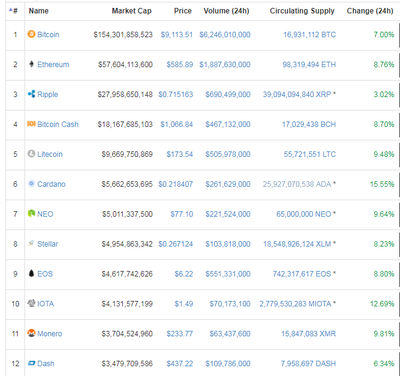The width and height of the screenshot is (400, 376).
Task: Sort table by Volume (24h) header
Action: point(227,11)
